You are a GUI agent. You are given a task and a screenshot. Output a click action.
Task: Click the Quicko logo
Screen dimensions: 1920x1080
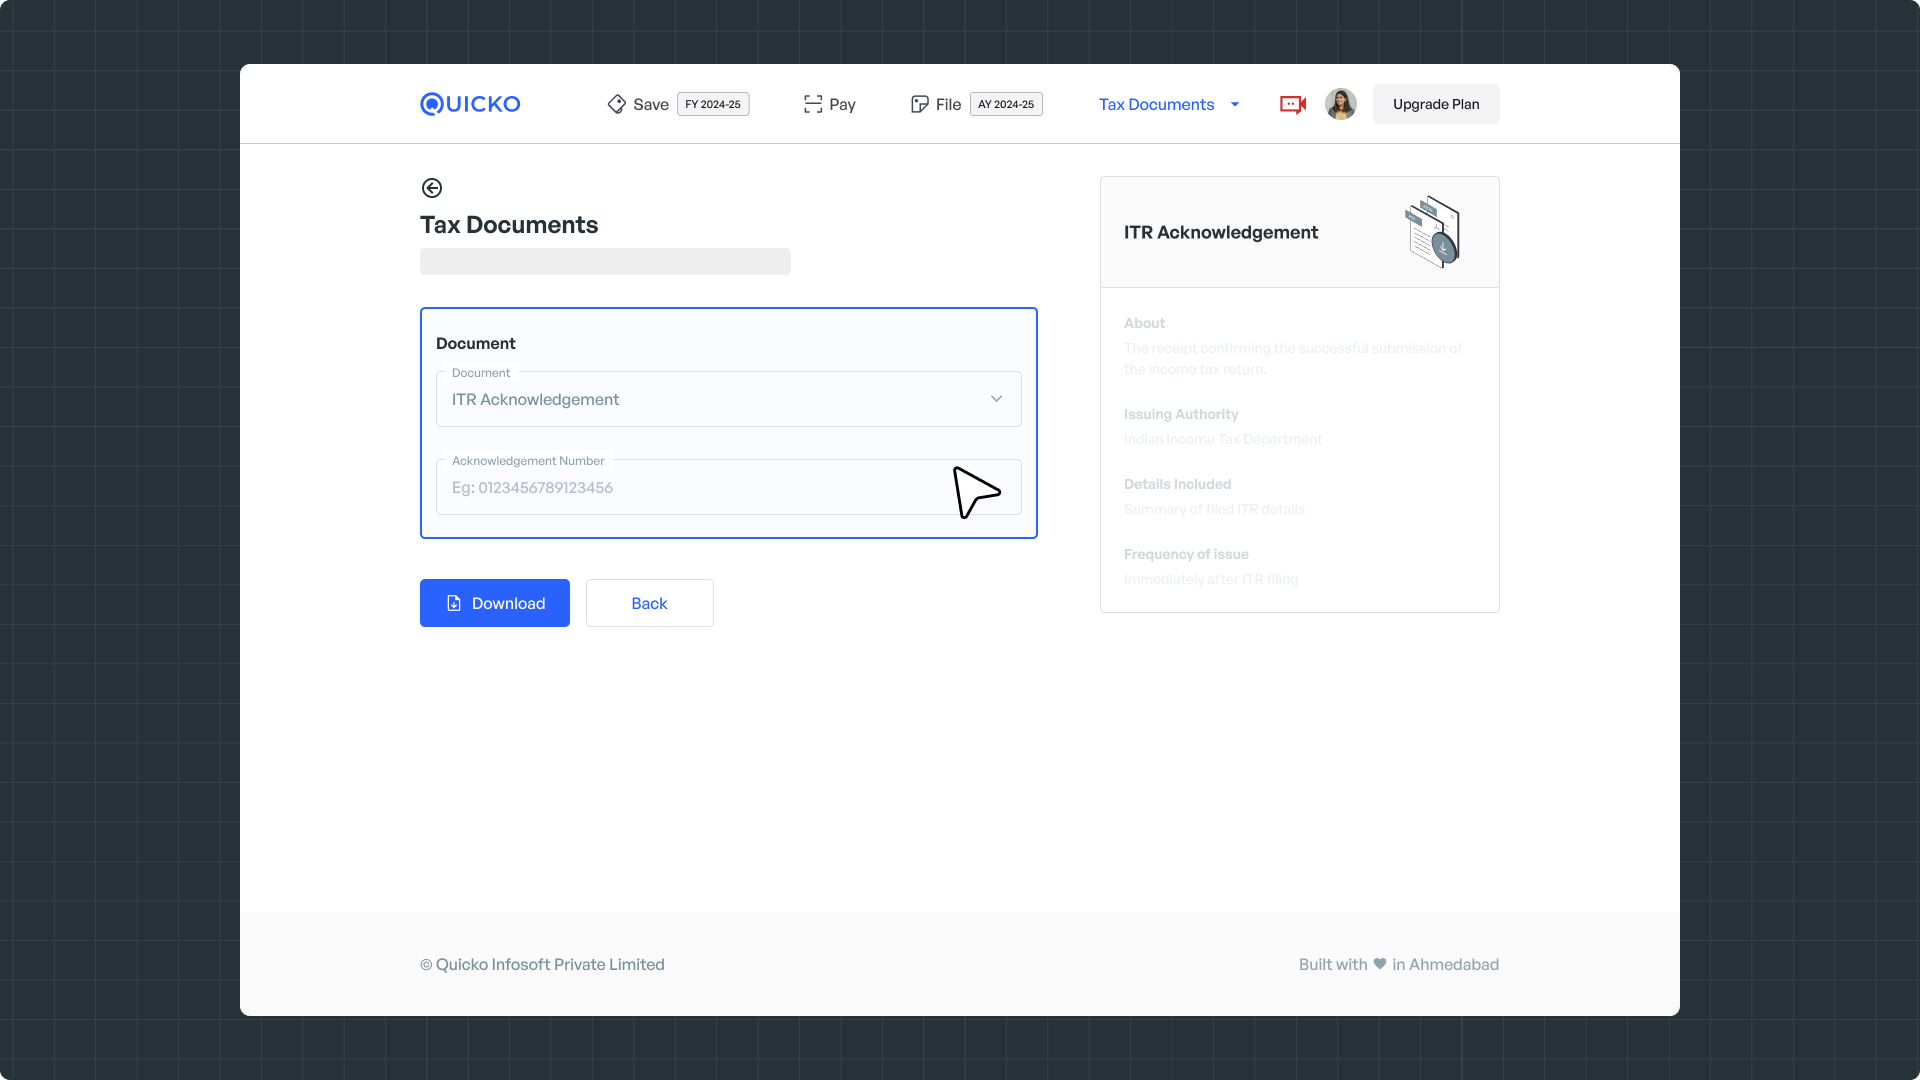pyautogui.click(x=470, y=104)
